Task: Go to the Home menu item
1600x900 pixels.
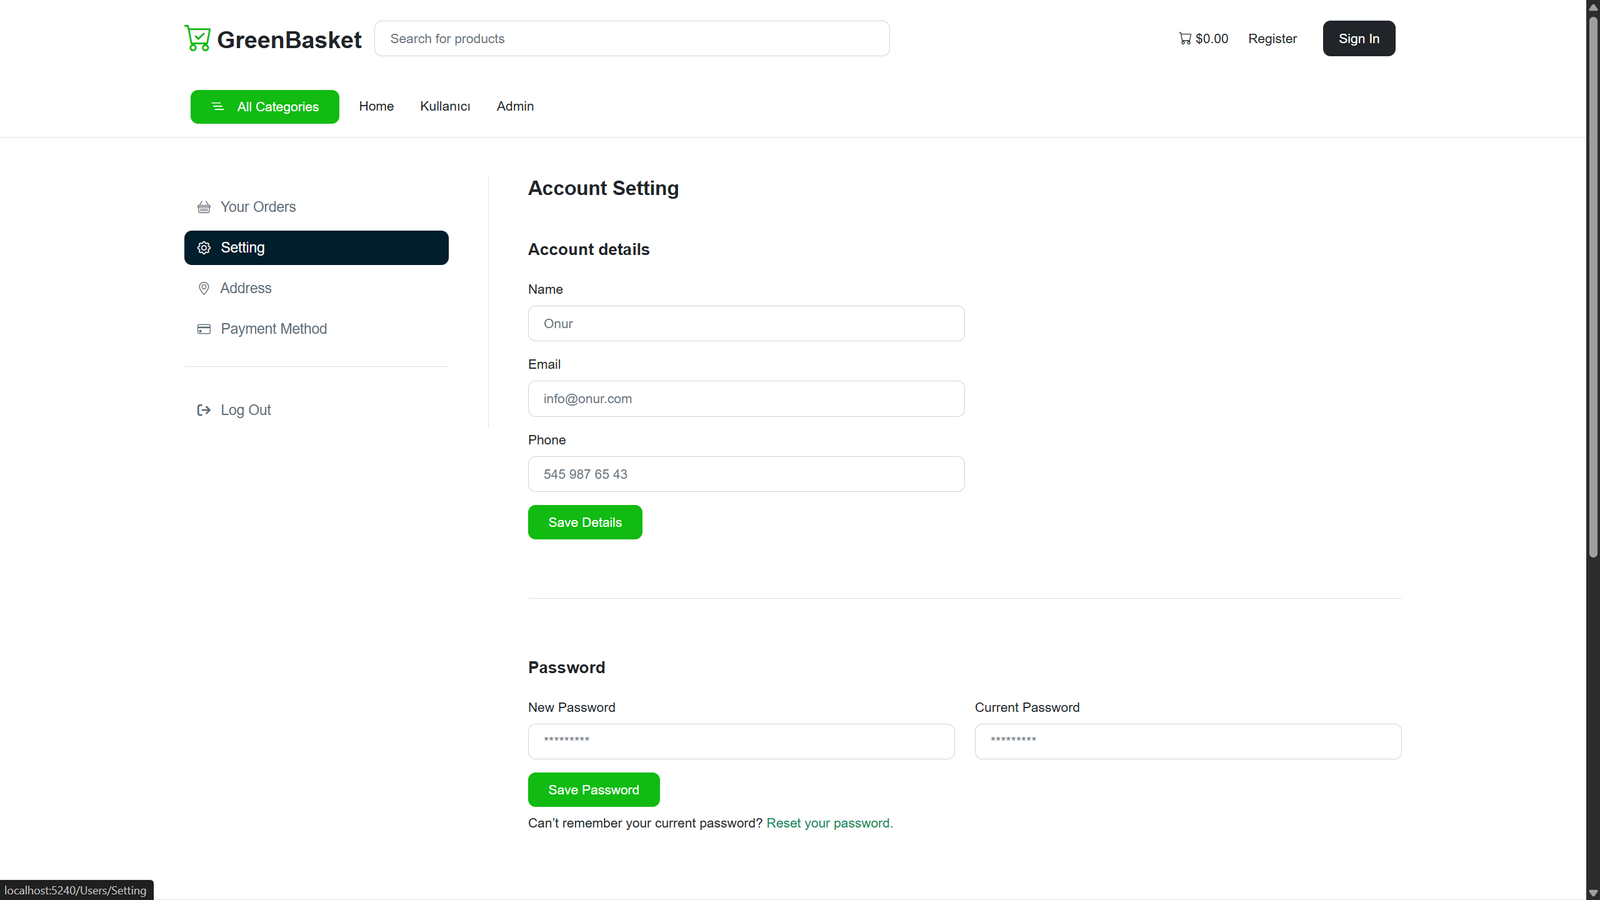Action: pyautogui.click(x=376, y=106)
